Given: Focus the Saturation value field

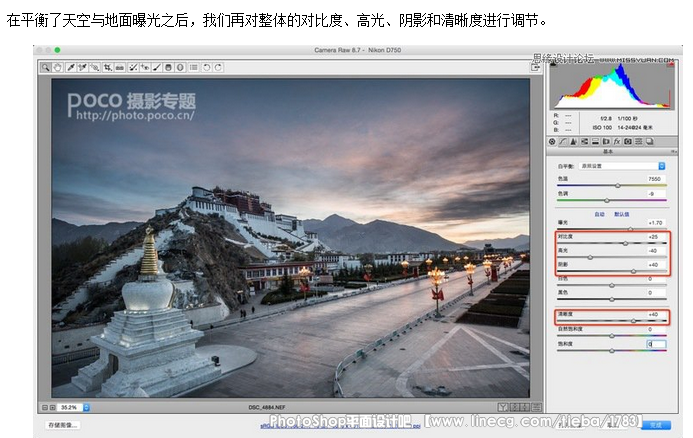Looking at the screenshot, I should click(656, 344).
